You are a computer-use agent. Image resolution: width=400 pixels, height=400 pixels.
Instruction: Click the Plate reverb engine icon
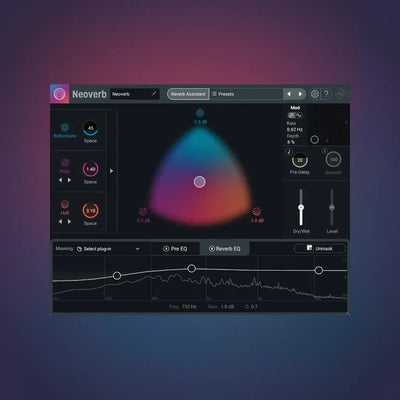(65, 163)
